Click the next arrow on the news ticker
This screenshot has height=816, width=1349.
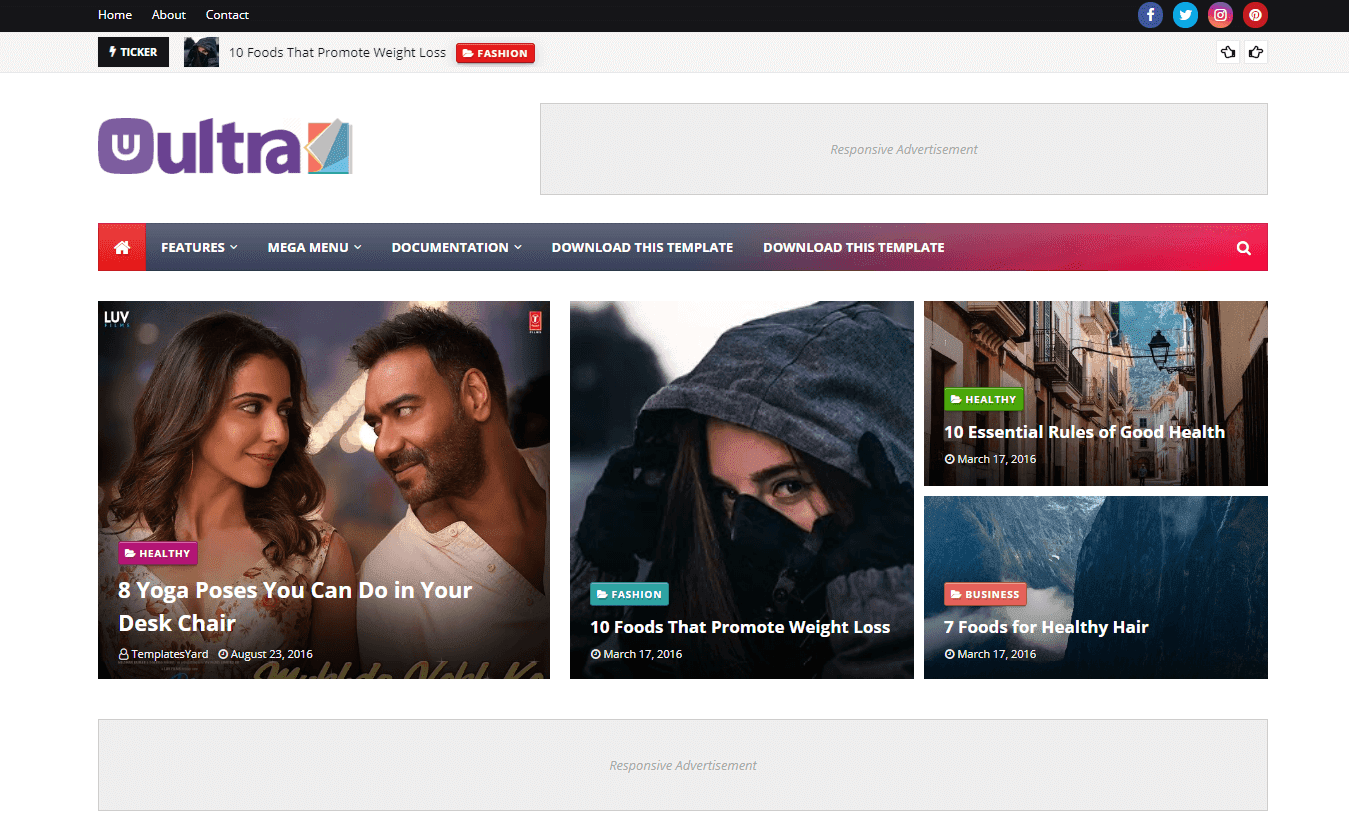pos(1256,51)
